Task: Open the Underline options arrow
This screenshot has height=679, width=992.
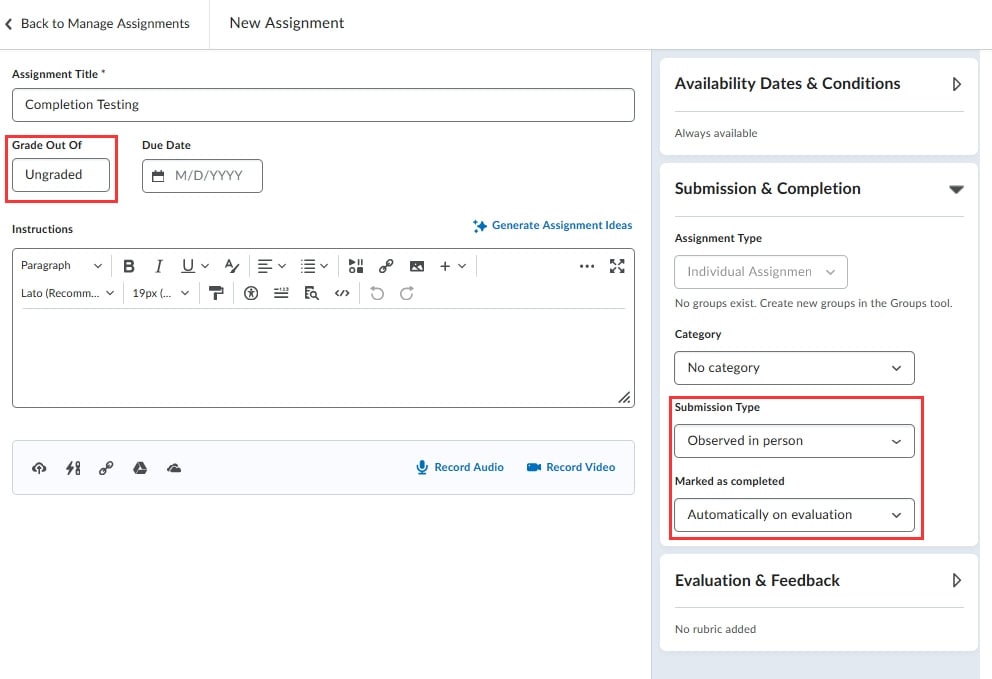Action: (x=205, y=266)
